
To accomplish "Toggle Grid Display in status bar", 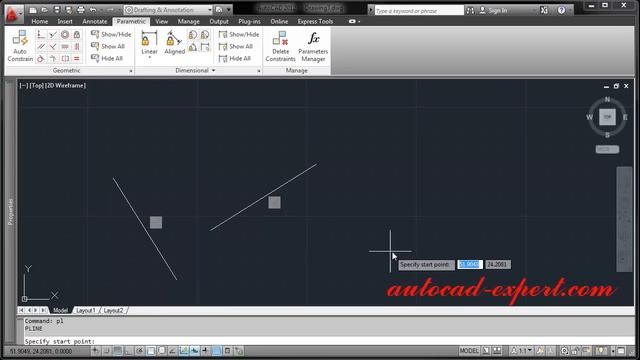I will click(118, 351).
